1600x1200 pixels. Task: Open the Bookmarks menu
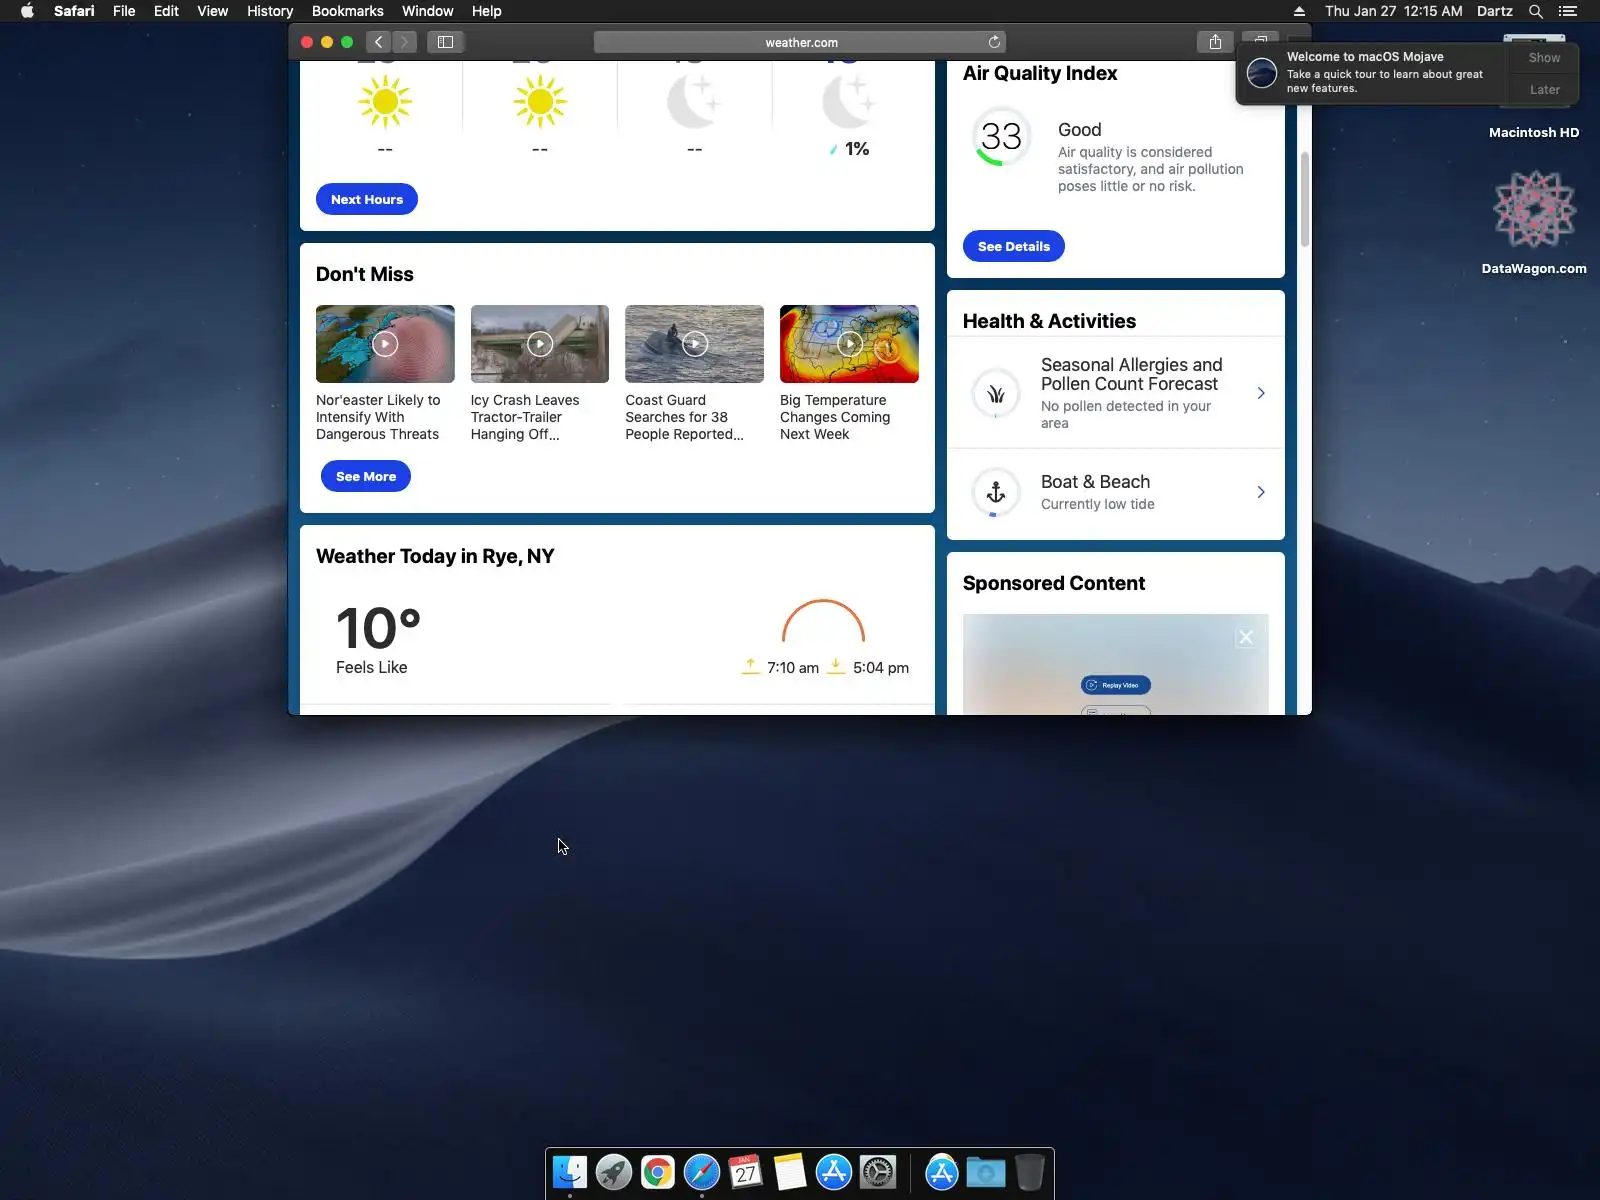347,11
